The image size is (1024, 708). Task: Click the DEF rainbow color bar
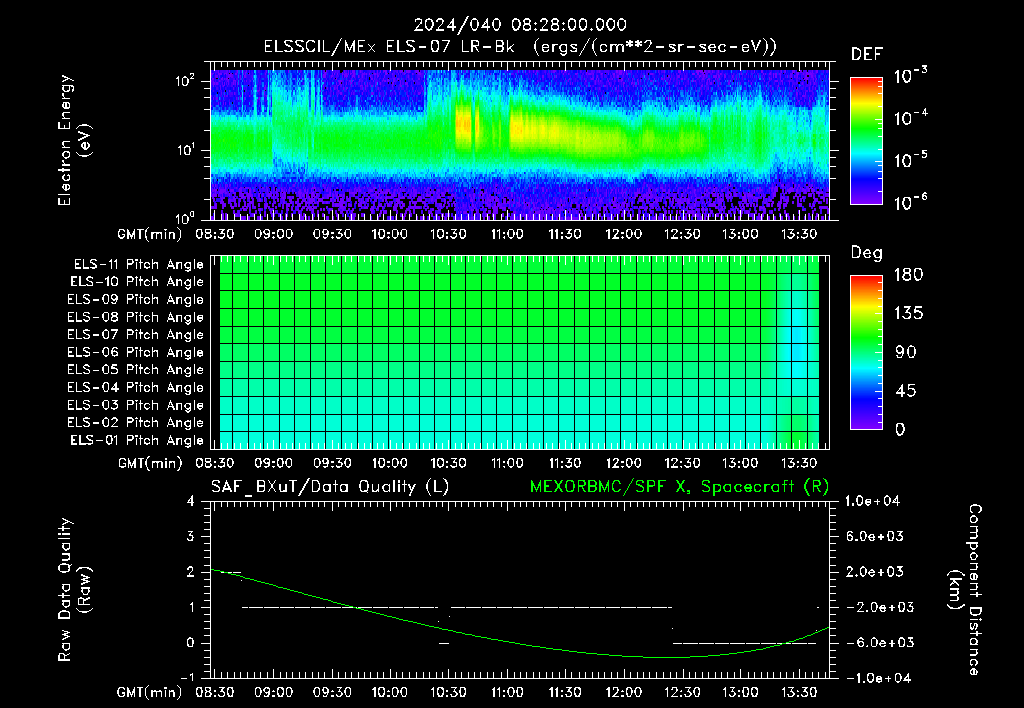point(866,141)
